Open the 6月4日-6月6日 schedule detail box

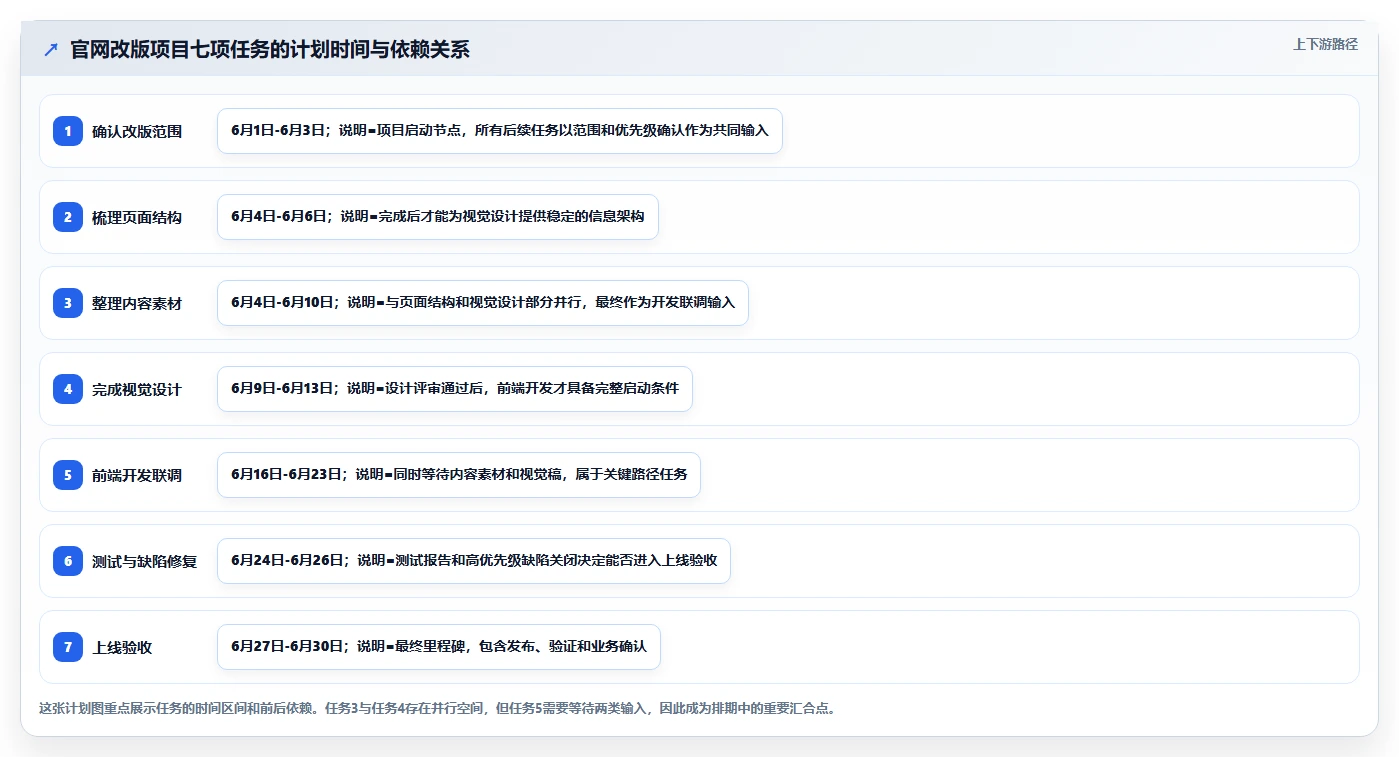point(438,217)
